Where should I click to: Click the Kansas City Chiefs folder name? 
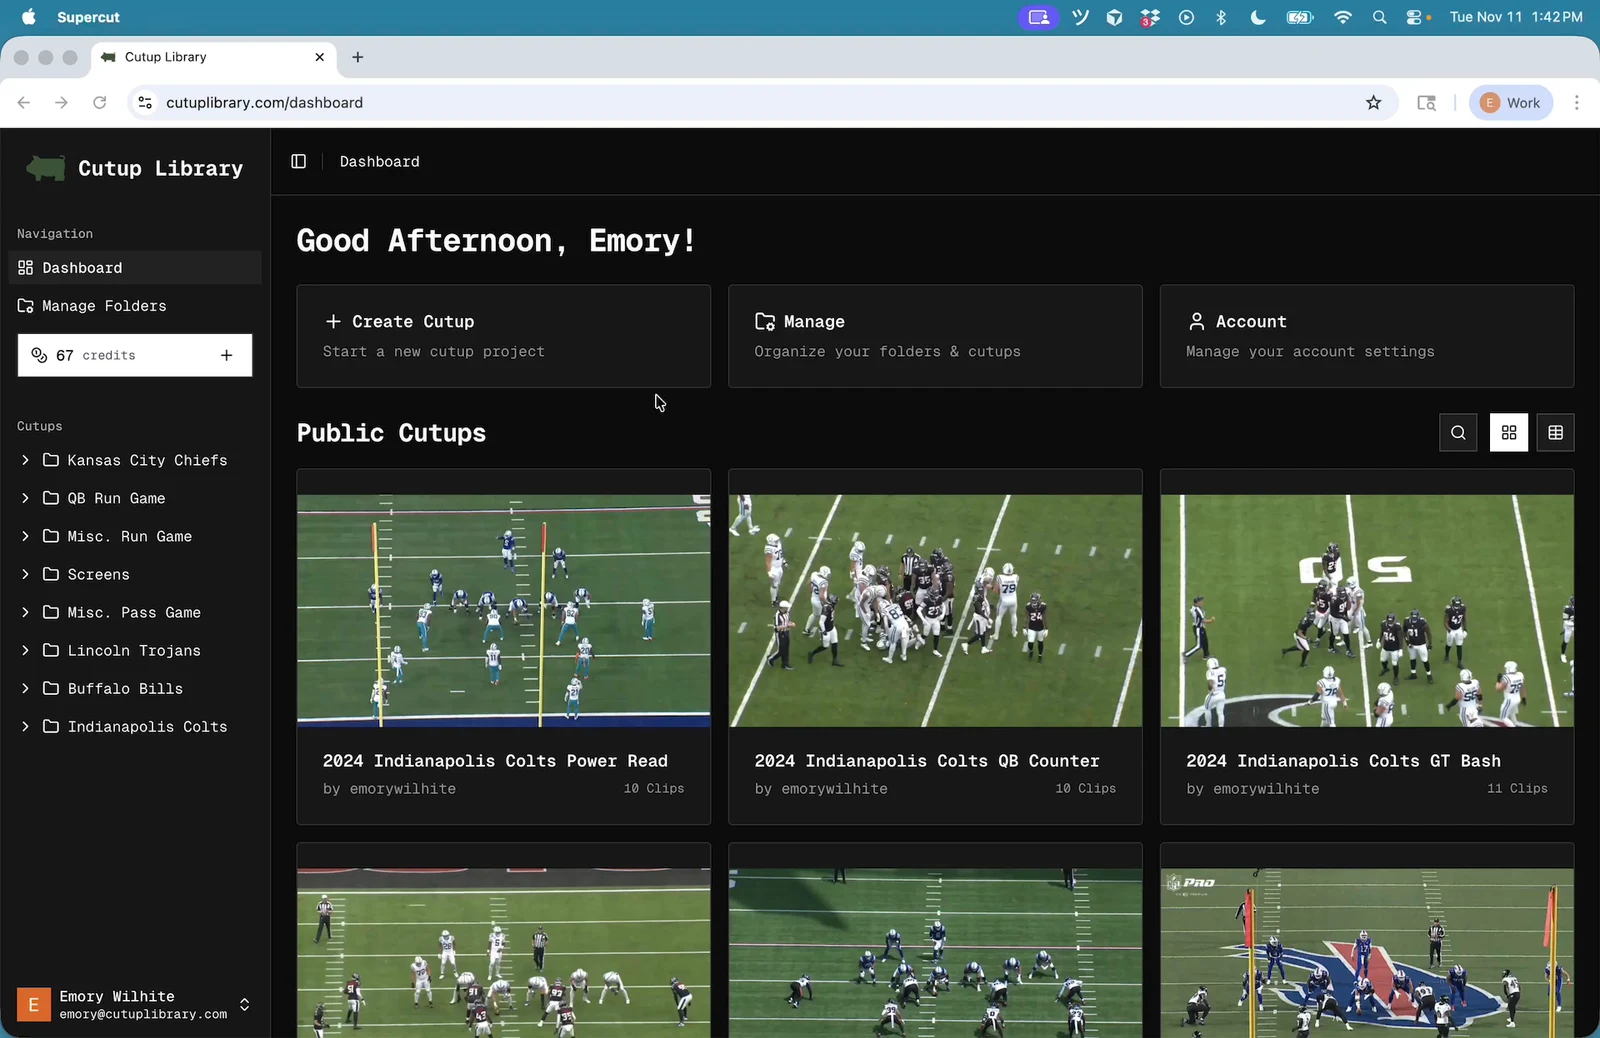147,460
